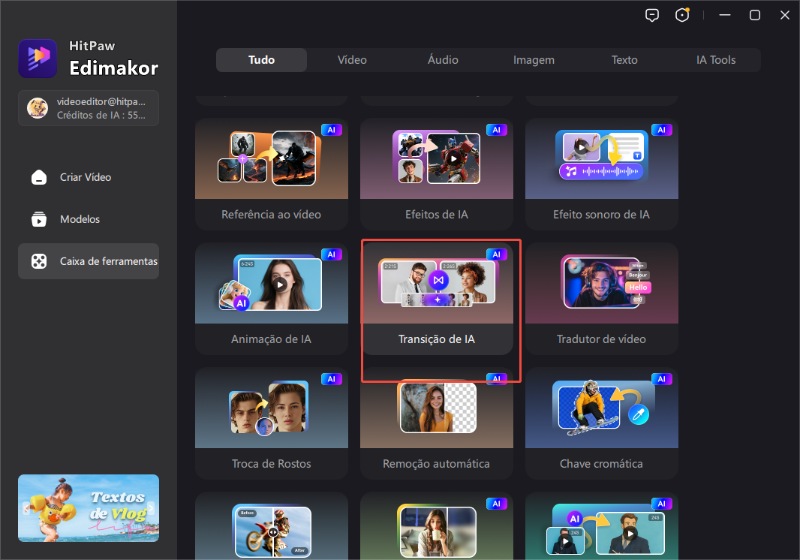Image resolution: width=800 pixels, height=560 pixels.
Task: Click the user avatar picture
Action: [37, 108]
